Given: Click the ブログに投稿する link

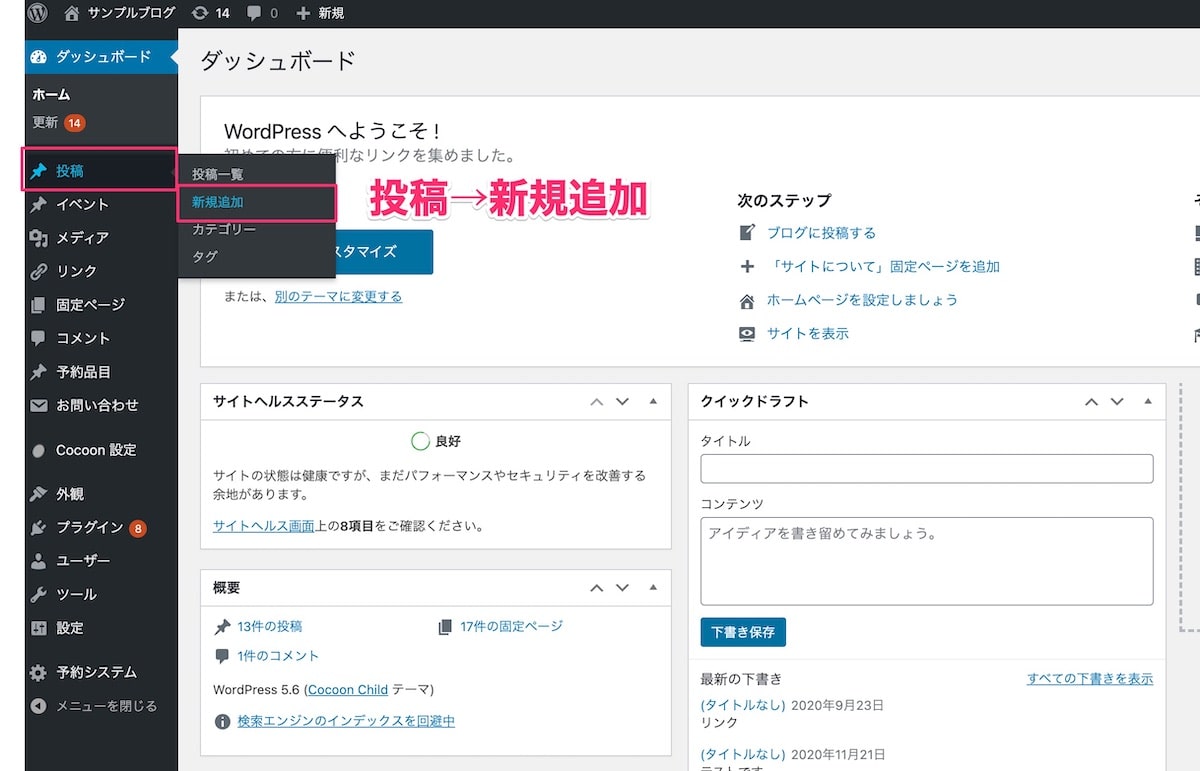Looking at the screenshot, I should tap(821, 233).
